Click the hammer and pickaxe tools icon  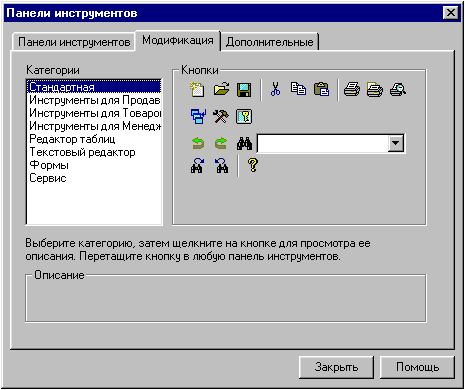[x=221, y=116]
